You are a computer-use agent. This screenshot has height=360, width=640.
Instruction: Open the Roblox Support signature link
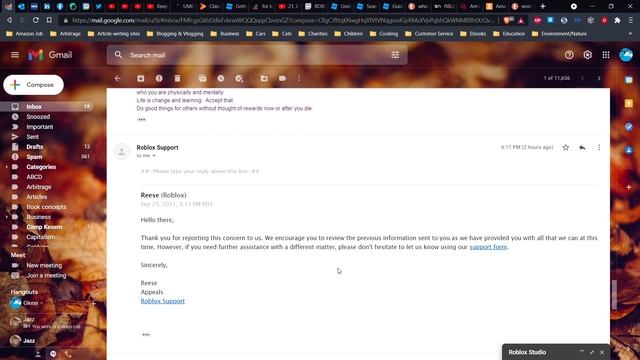pyautogui.click(x=162, y=301)
